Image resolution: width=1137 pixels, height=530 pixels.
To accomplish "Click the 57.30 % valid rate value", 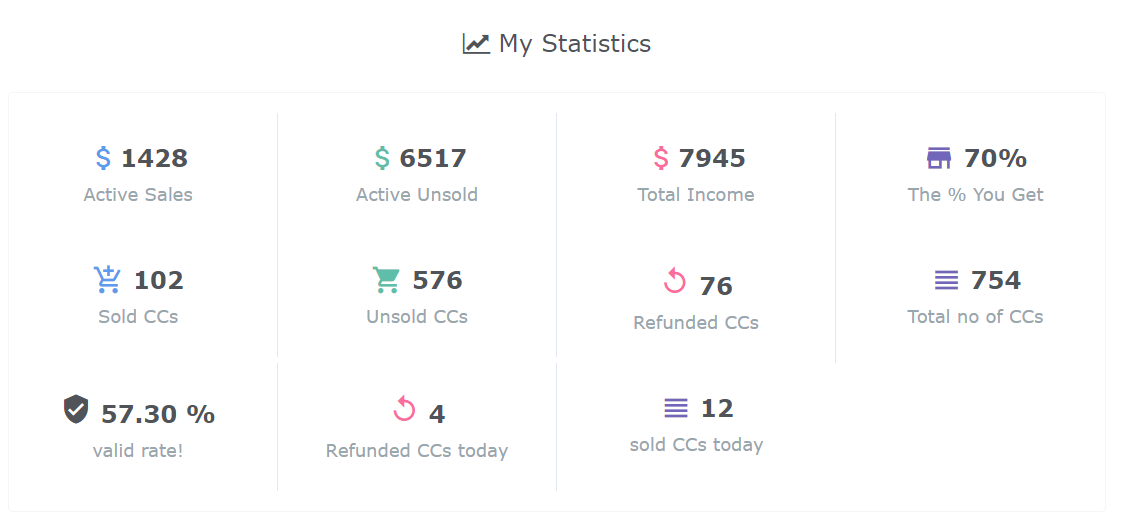I will point(158,414).
